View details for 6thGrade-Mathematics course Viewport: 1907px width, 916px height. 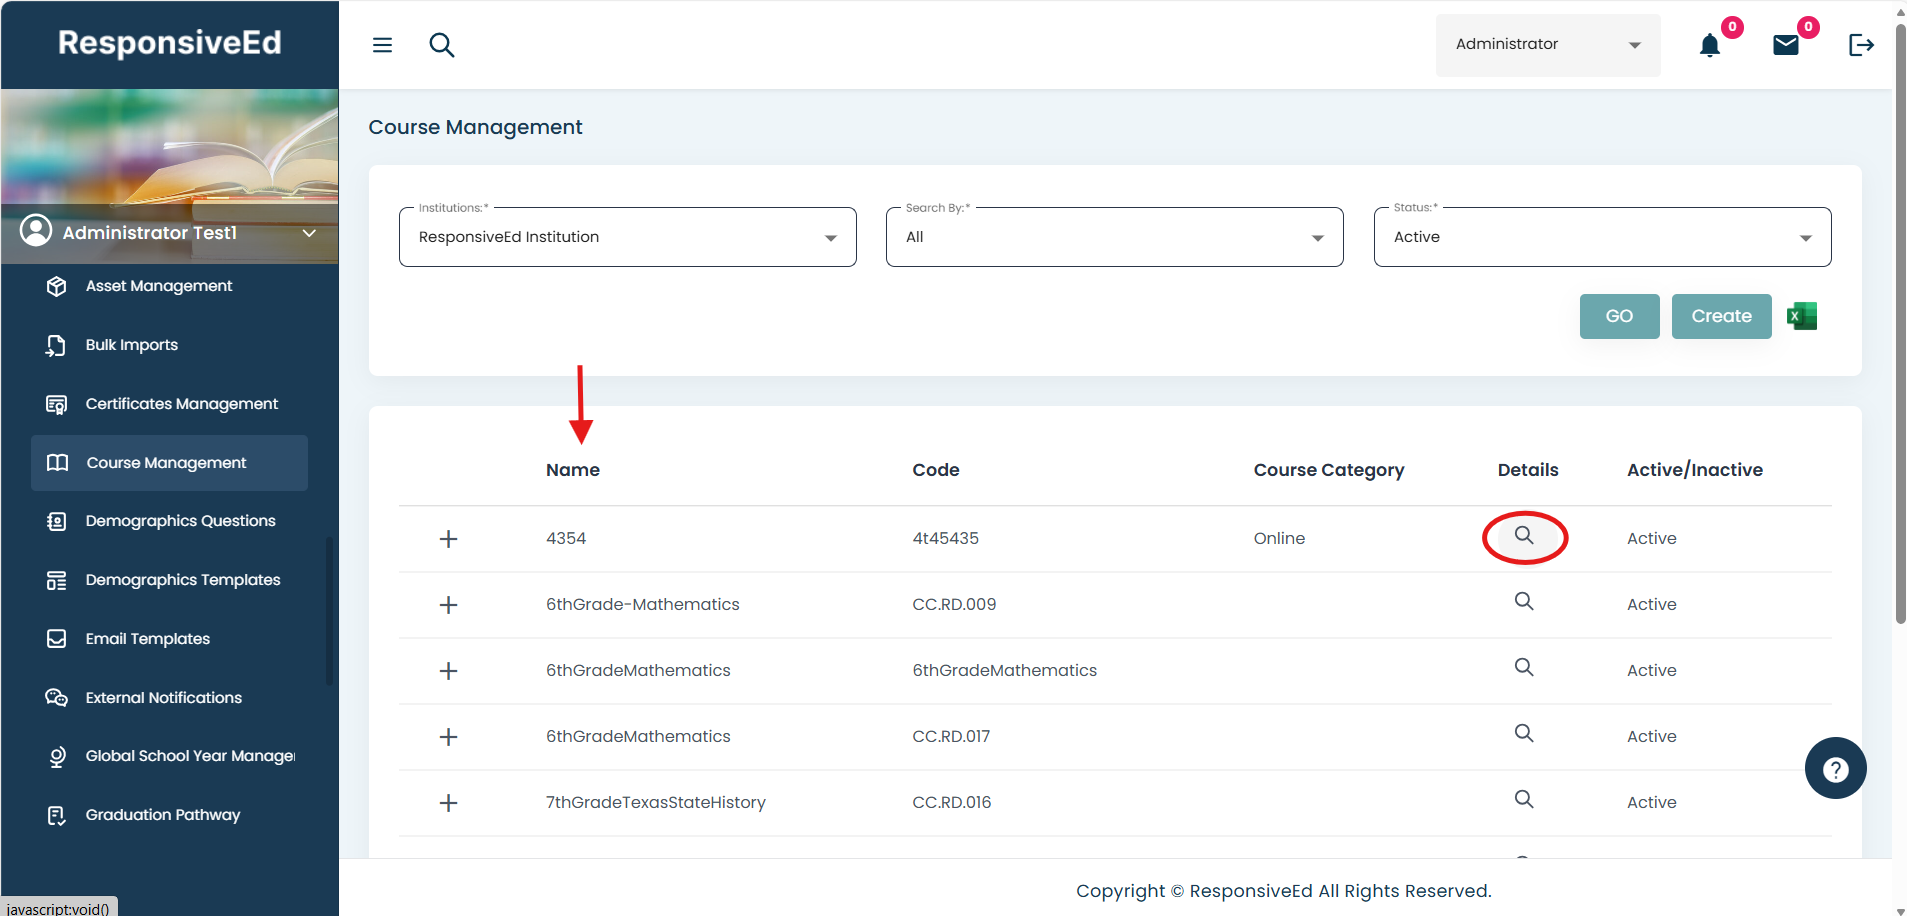[1524, 602]
